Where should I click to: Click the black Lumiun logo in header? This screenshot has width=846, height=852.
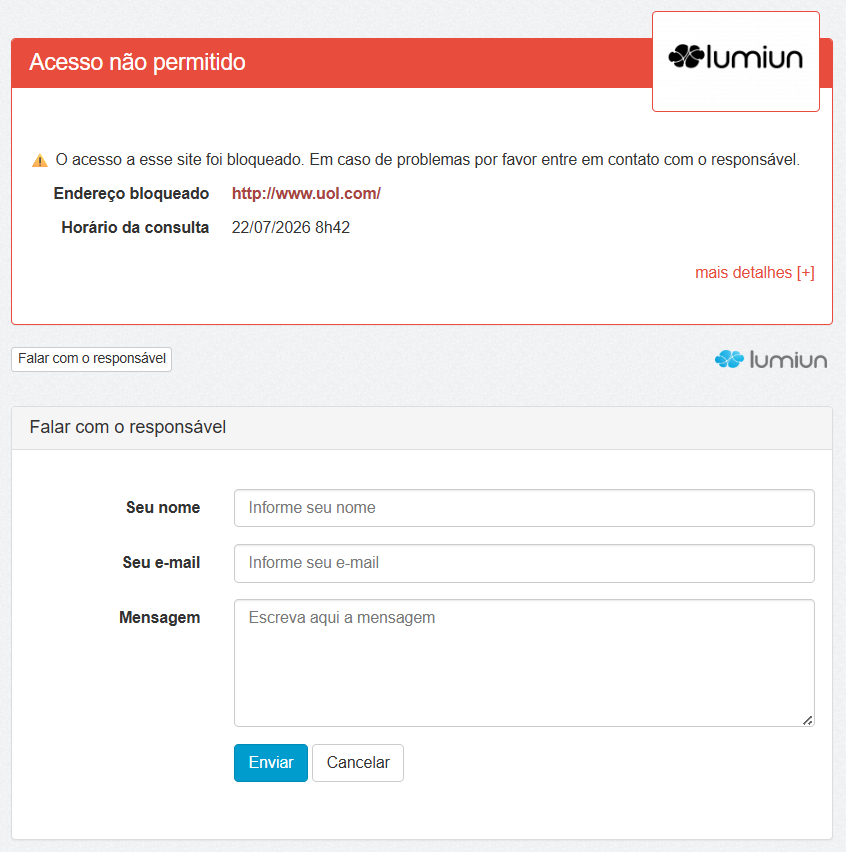tap(736, 57)
